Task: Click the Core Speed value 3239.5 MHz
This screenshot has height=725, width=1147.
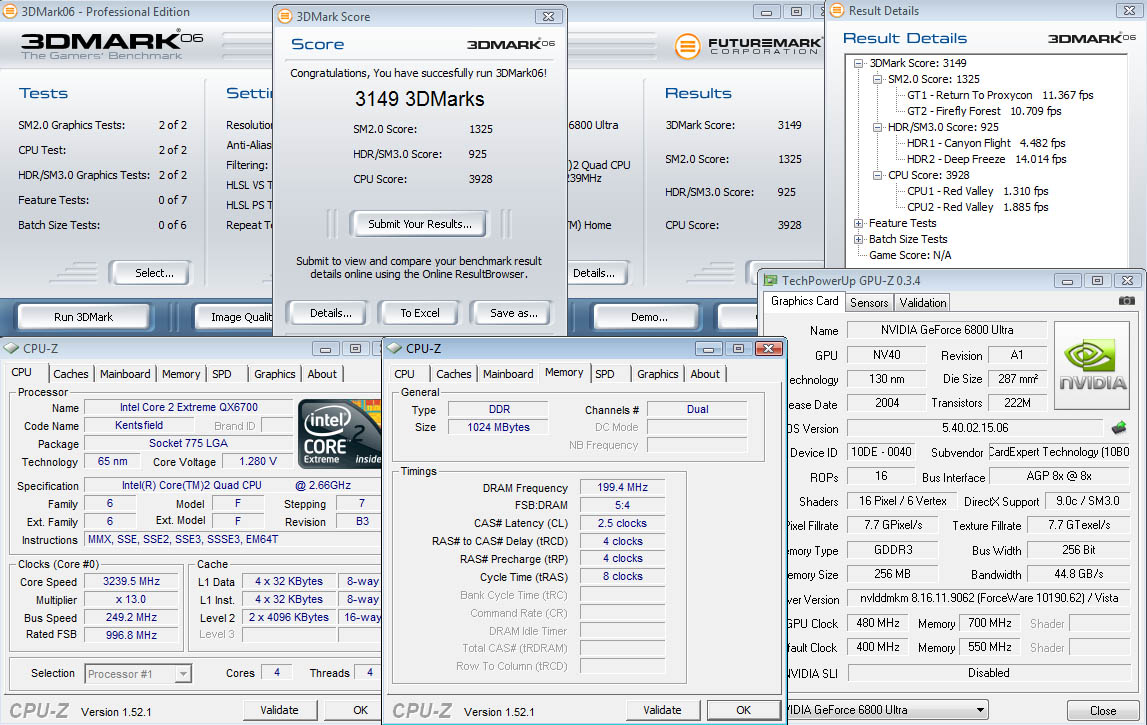Action: coord(131,582)
